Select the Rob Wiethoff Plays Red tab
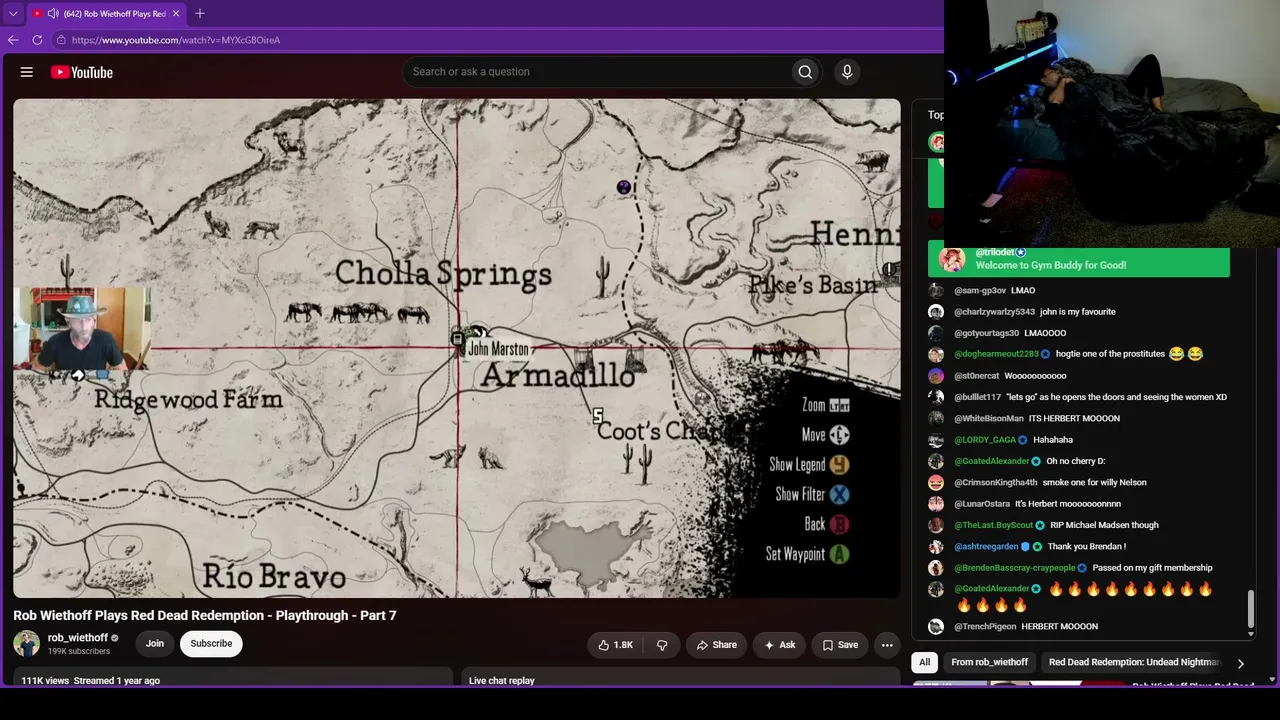The image size is (1280, 720). point(106,14)
